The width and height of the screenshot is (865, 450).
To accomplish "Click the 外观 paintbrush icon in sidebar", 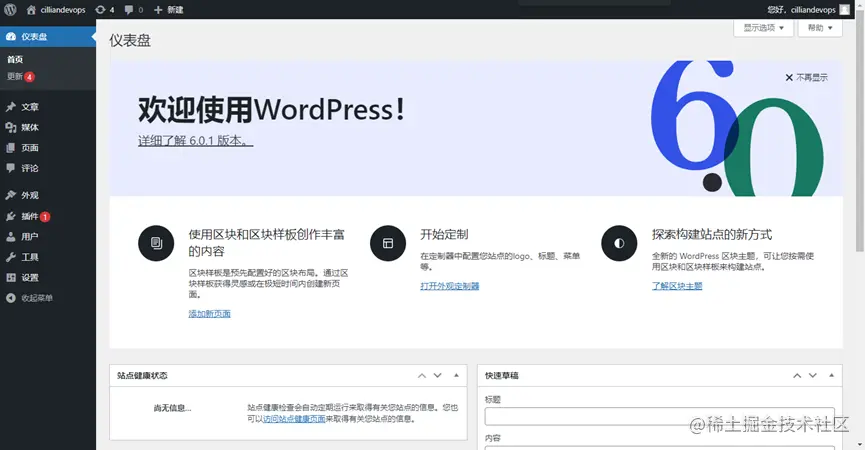I will coord(10,195).
